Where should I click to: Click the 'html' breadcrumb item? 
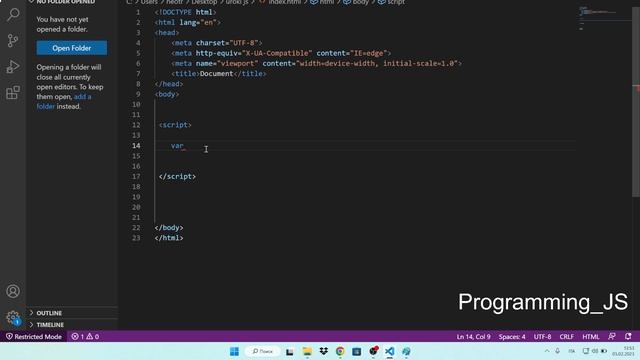(x=322, y=2)
